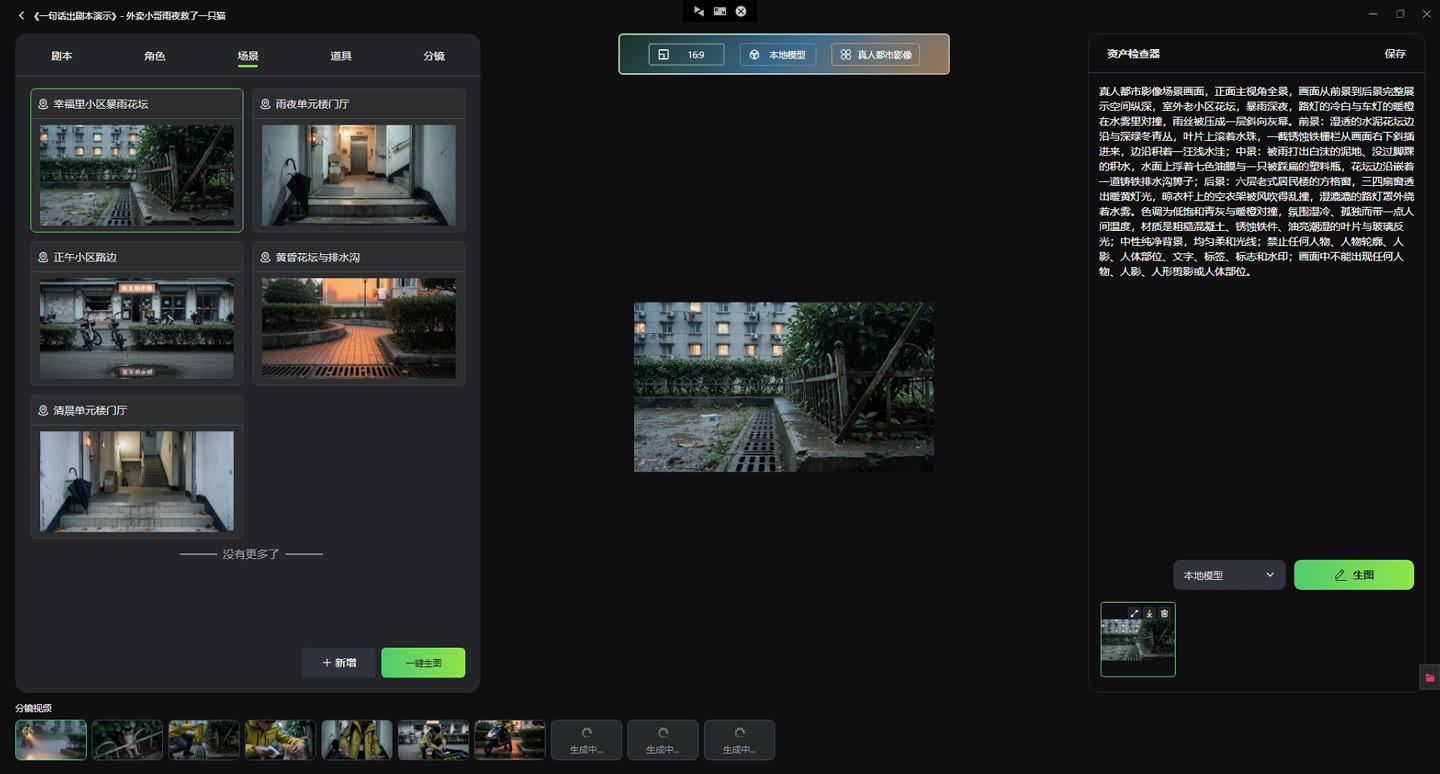Viewport: 1440px width, 774px height.
Task: Click the location icon beside 正午小区路边
Action: pyautogui.click(x=43, y=257)
